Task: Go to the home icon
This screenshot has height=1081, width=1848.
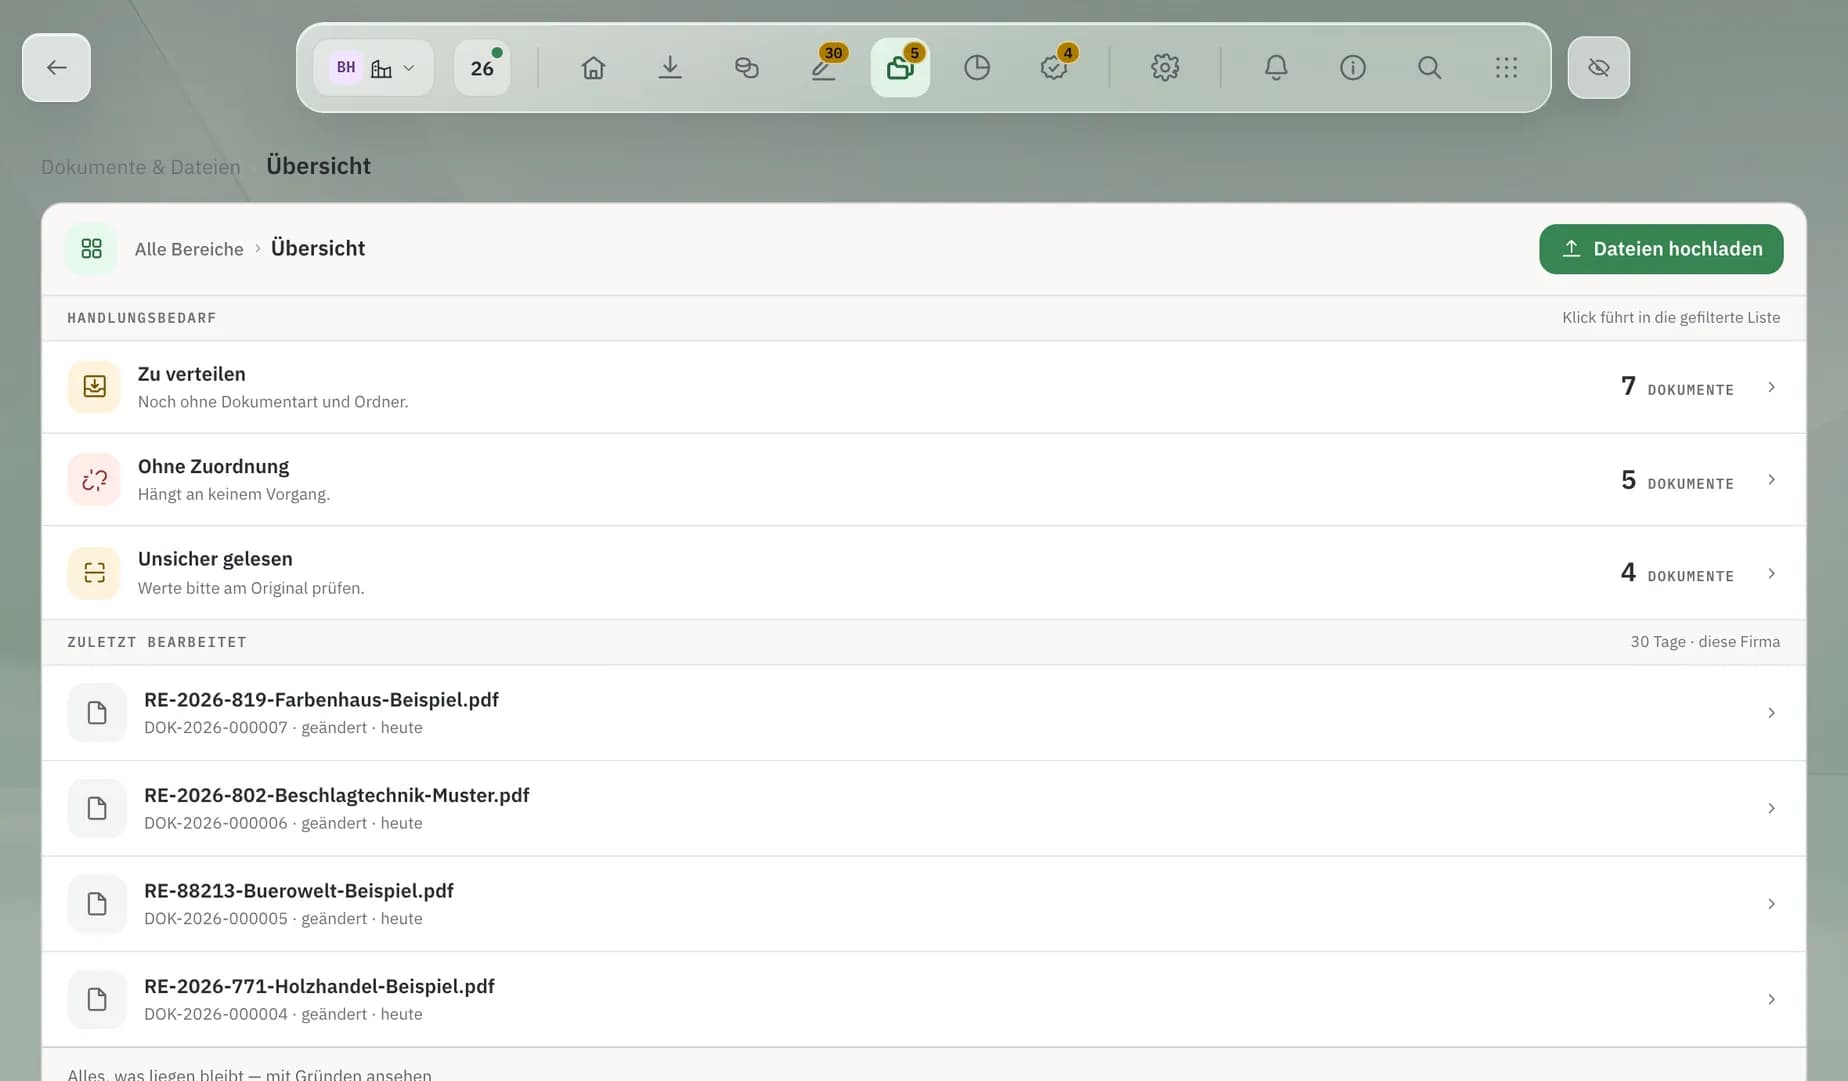Action: click(593, 68)
